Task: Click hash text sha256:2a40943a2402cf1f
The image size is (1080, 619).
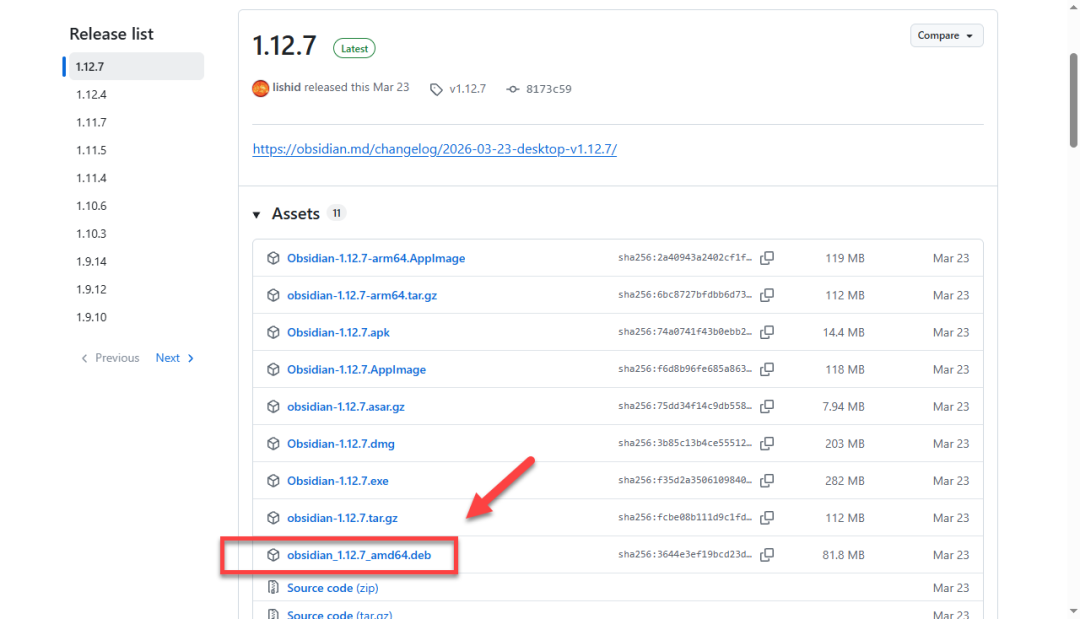Action: point(685,258)
